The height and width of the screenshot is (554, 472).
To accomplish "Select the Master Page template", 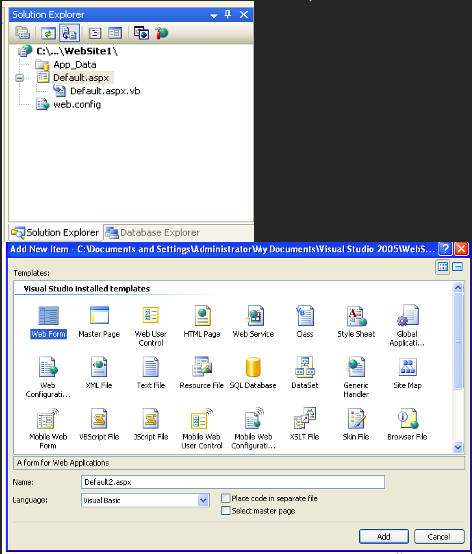I will pos(99,322).
